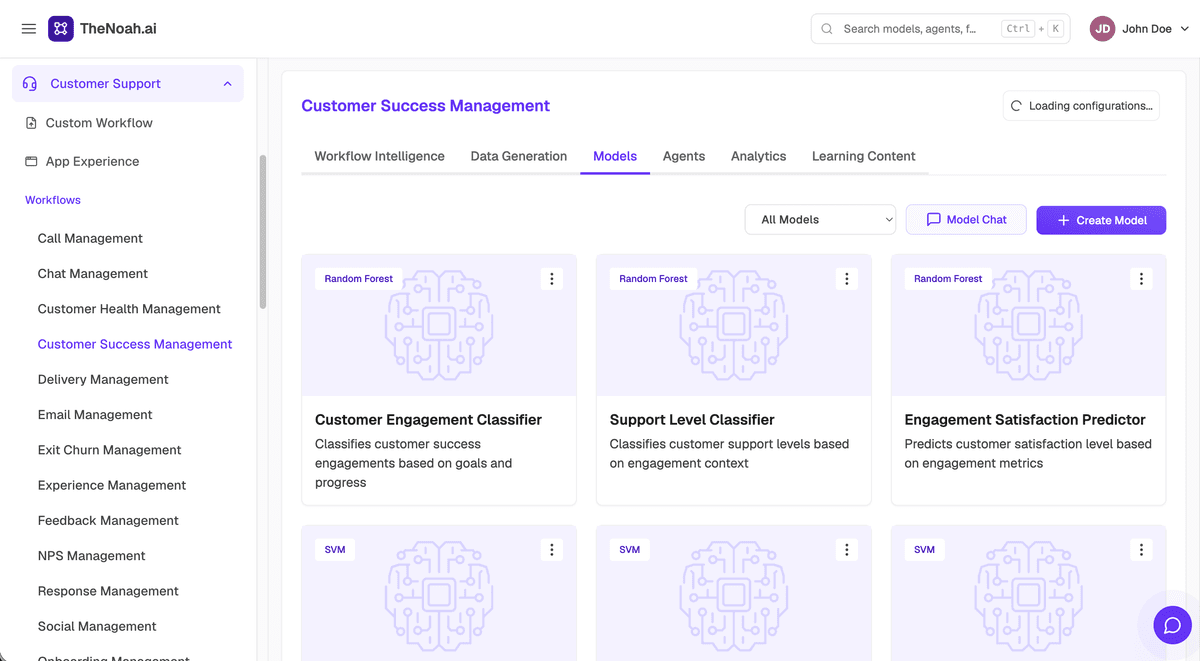Open Email Management workflow

click(x=95, y=415)
